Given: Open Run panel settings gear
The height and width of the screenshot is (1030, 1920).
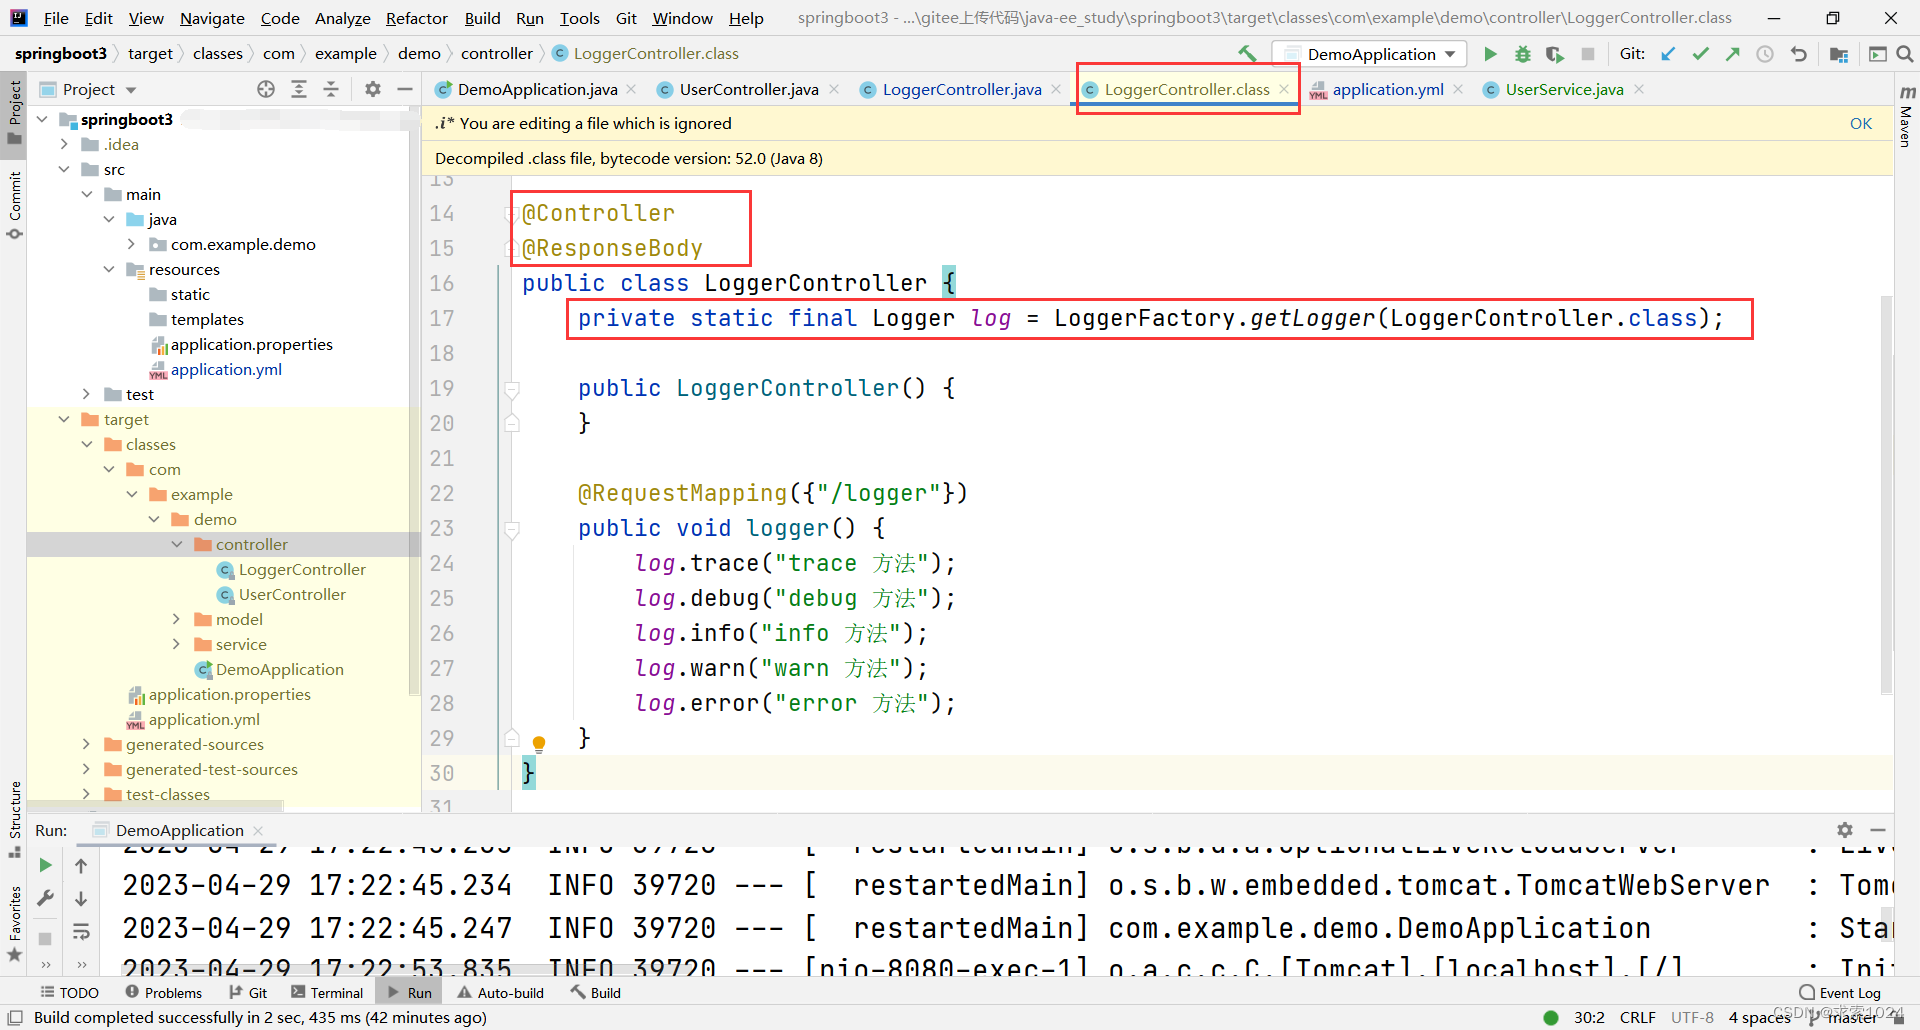Looking at the screenshot, I should [1845, 830].
